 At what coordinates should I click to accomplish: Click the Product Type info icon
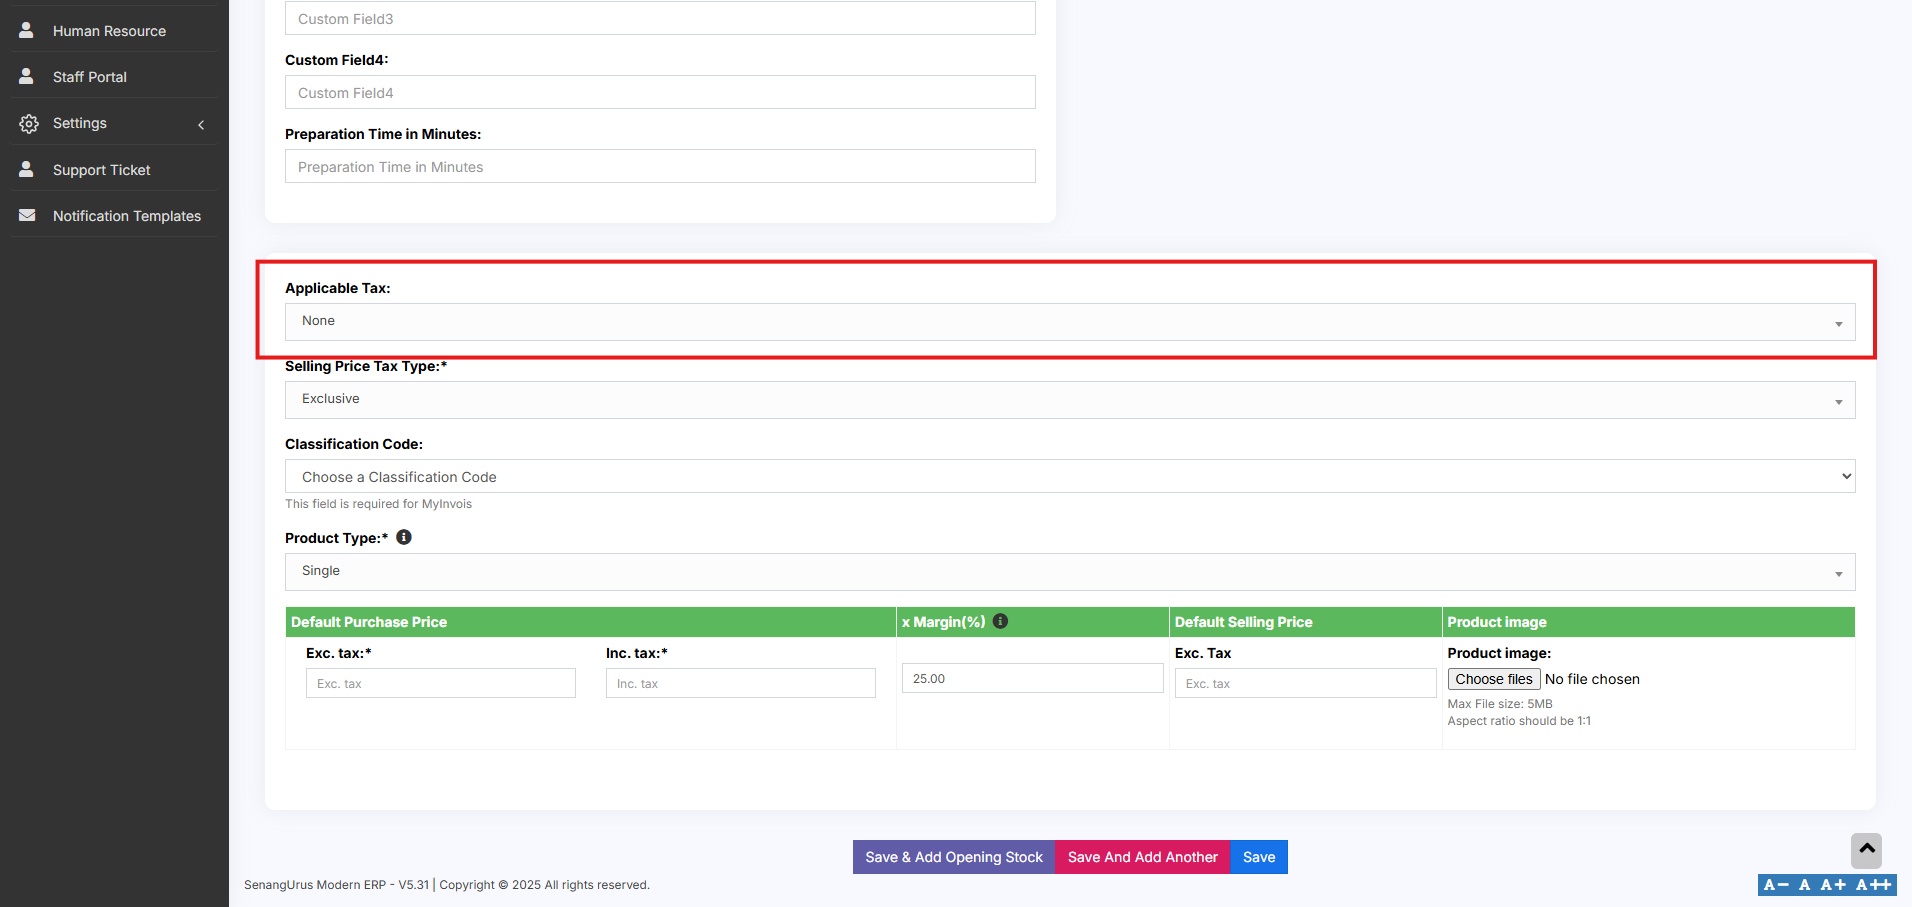404,537
